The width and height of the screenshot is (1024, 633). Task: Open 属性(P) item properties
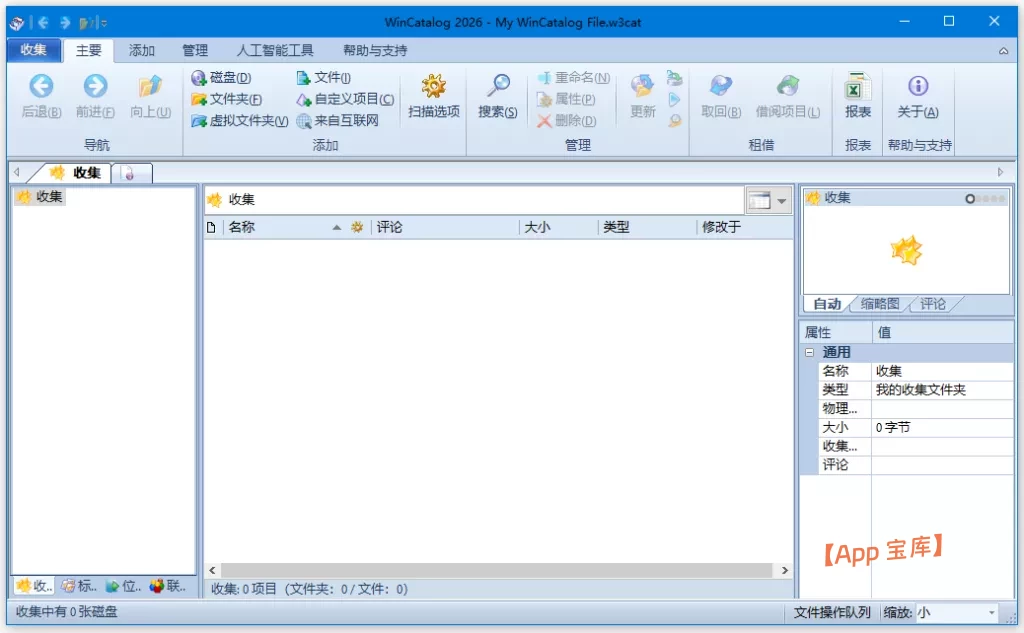(566, 99)
